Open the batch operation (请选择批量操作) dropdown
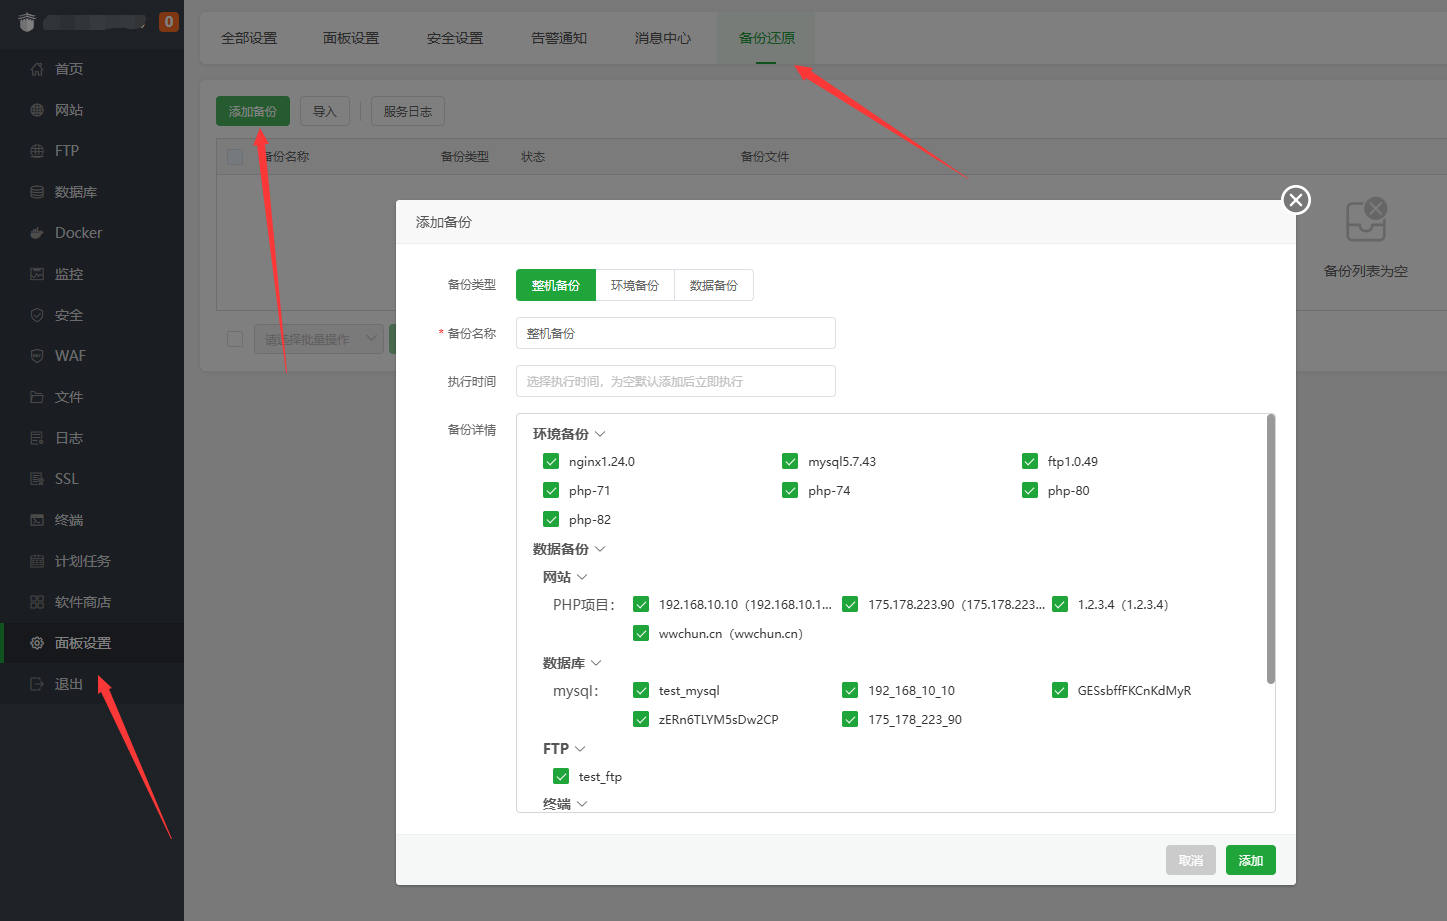This screenshot has height=921, width=1447. [x=319, y=339]
